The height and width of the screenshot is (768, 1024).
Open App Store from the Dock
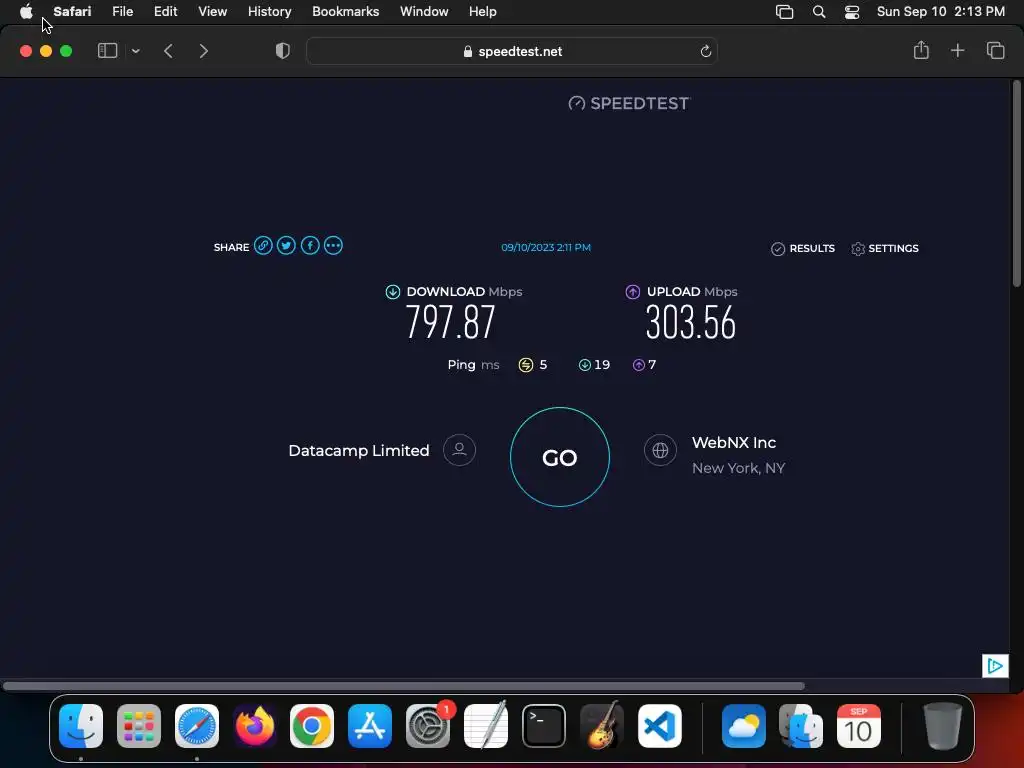(x=370, y=726)
